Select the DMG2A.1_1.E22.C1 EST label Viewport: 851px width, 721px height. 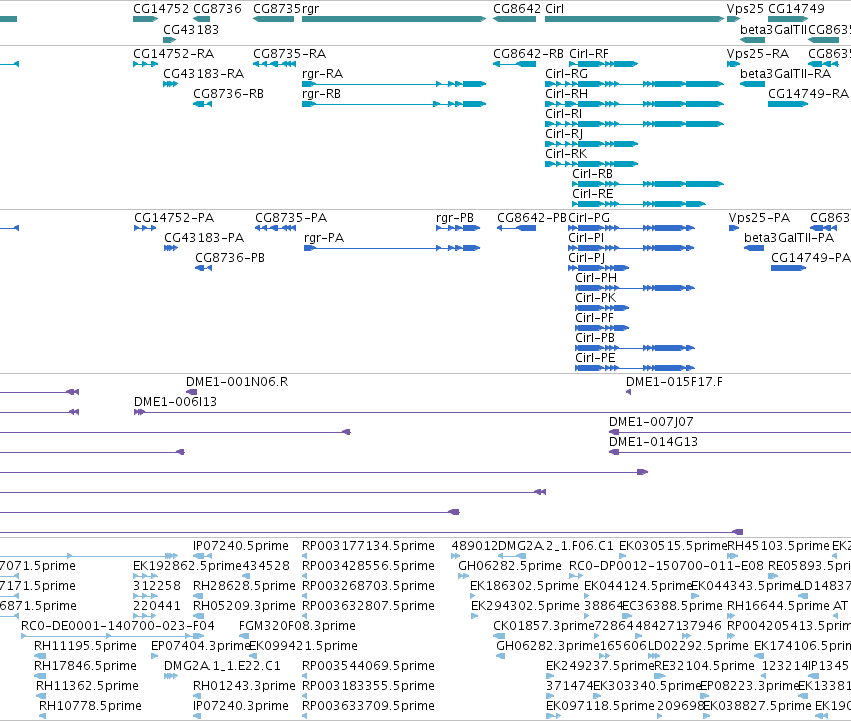point(223,666)
